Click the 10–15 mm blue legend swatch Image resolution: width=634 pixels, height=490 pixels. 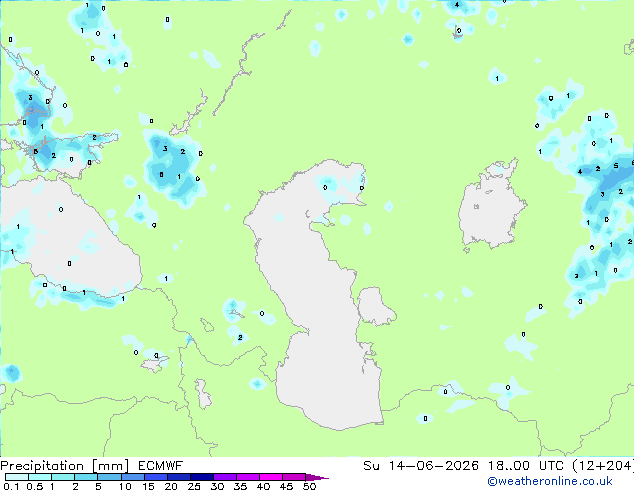pos(132,477)
